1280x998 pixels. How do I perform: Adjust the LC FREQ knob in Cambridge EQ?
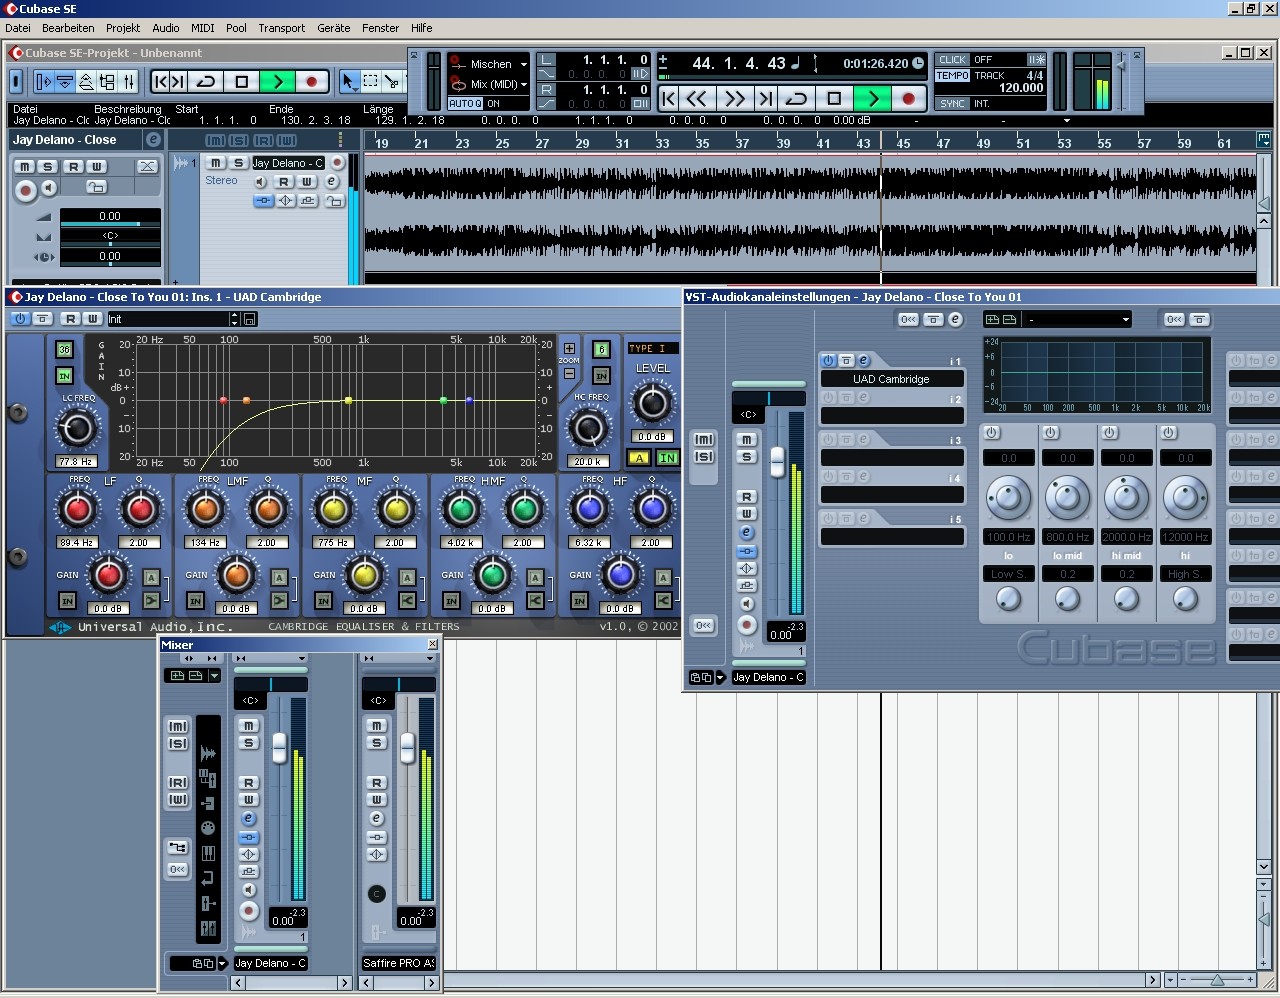tap(77, 429)
